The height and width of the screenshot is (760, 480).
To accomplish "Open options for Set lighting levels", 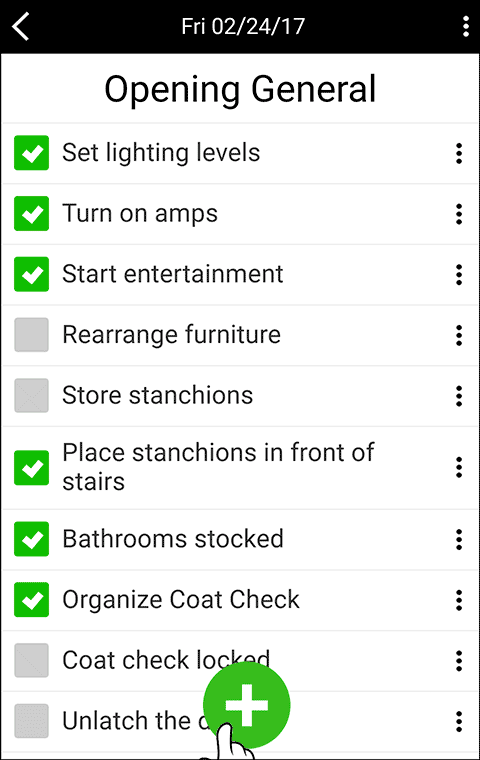I will pyautogui.click(x=459, y=153).
